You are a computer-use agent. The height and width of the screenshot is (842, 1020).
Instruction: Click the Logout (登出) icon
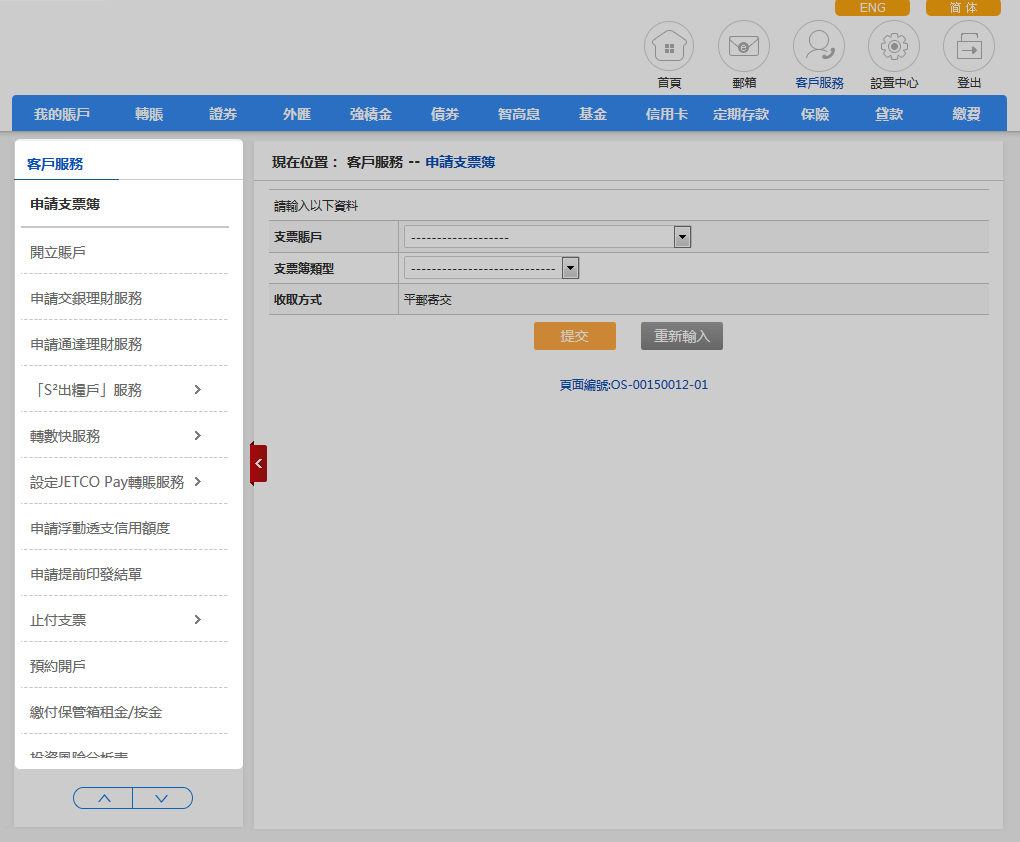968,47
